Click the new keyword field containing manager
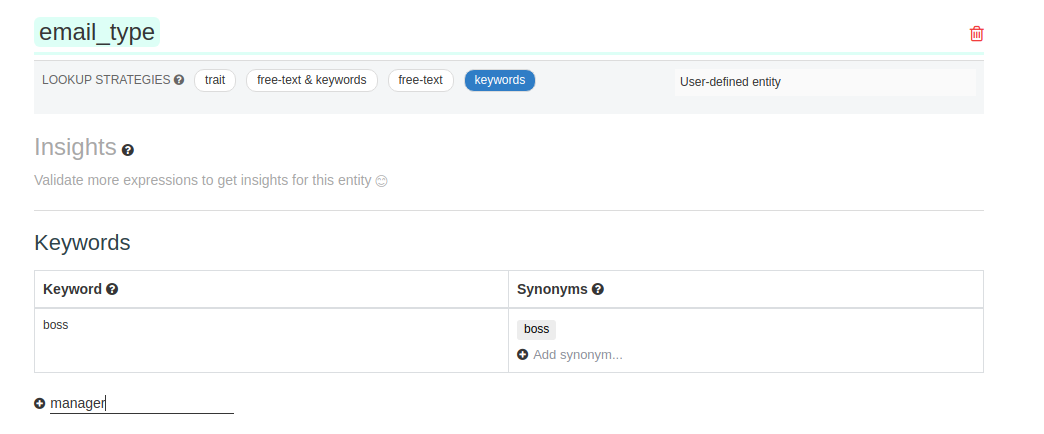This screenshot has width=1044, height=434. 141,403
